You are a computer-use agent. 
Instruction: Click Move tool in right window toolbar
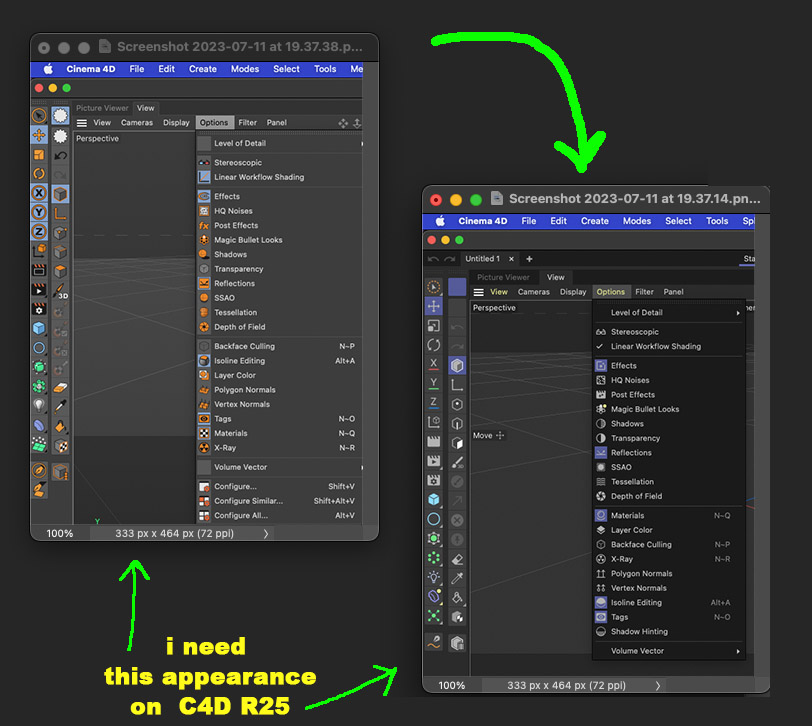point(433,306)
